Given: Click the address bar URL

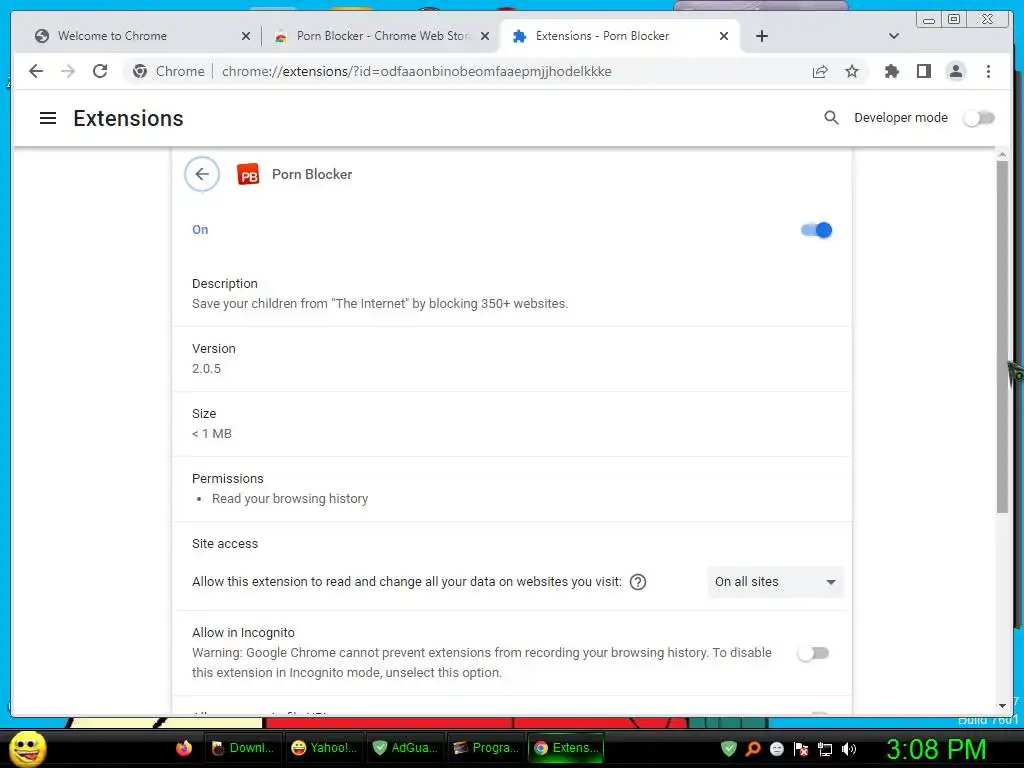Looking at the screenshot, I should pyautogui.click(x=417, y=71).
